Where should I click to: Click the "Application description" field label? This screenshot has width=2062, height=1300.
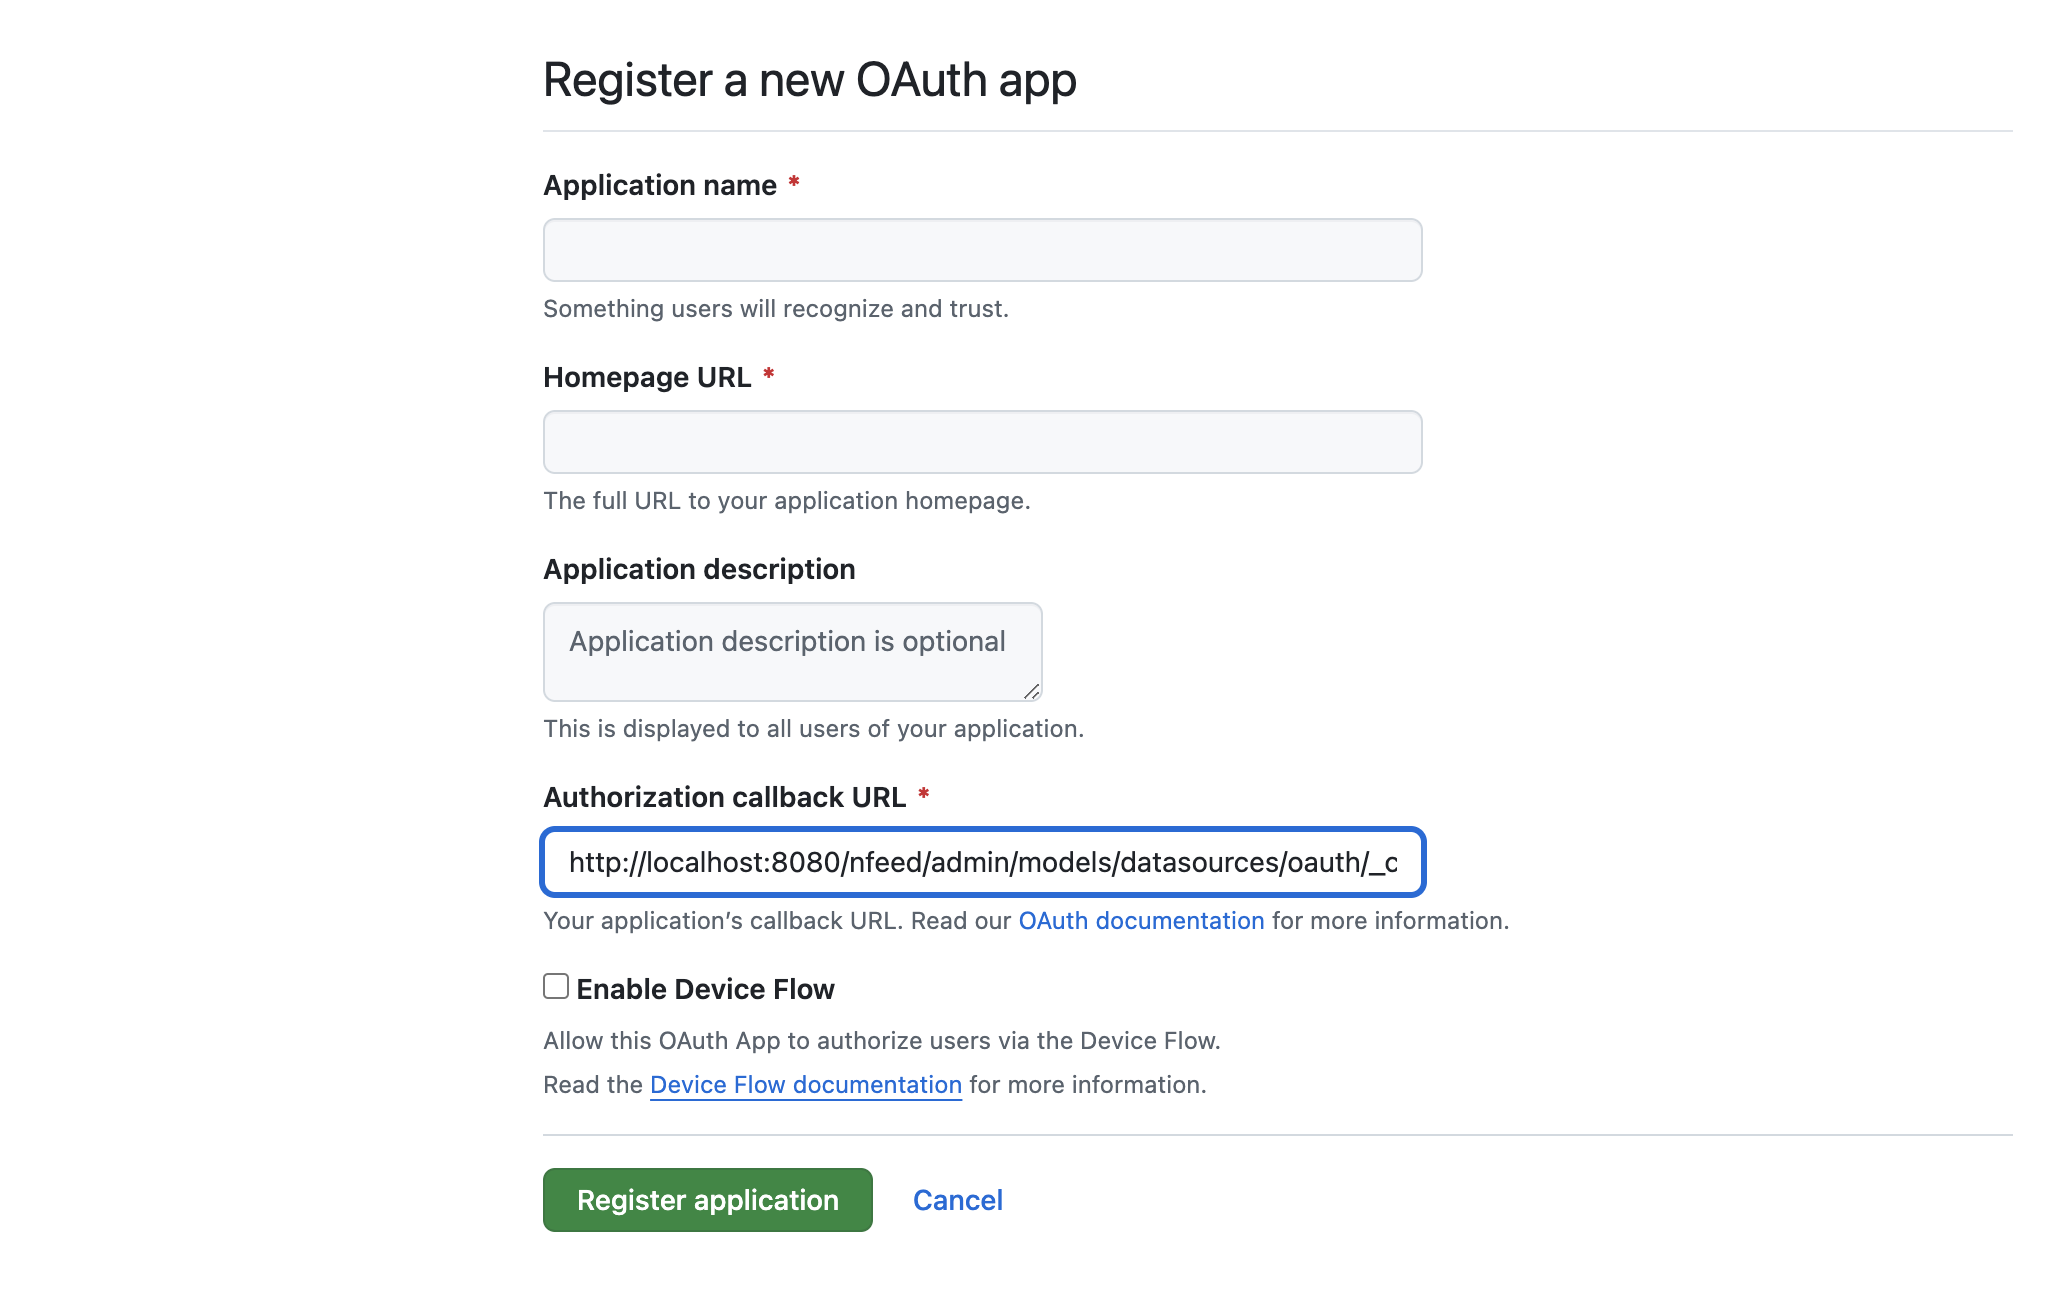click(x=699, y=569)
